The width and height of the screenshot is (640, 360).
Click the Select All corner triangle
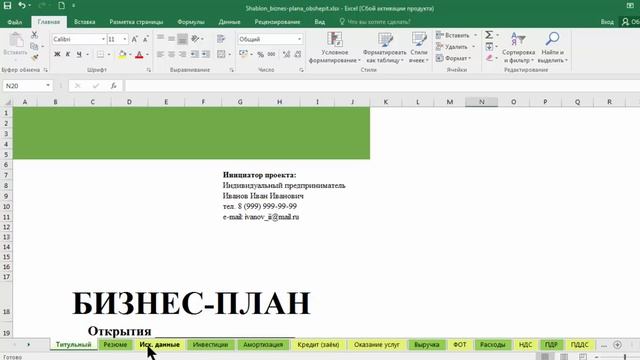tap(7, 102)
